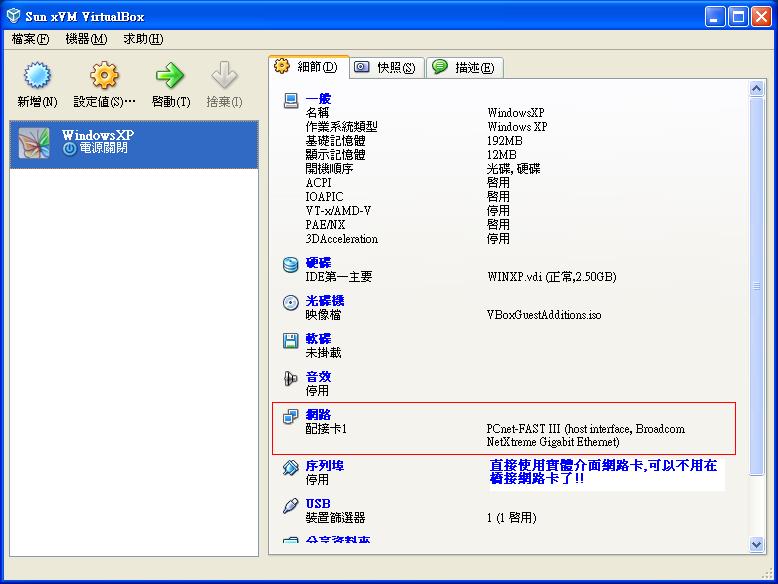
Task: Open the General (一般) section link
Action: [x=319, y=98]
